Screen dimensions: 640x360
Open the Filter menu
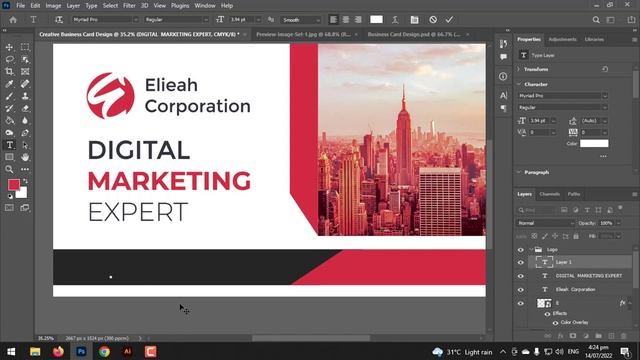click(129, 6)
